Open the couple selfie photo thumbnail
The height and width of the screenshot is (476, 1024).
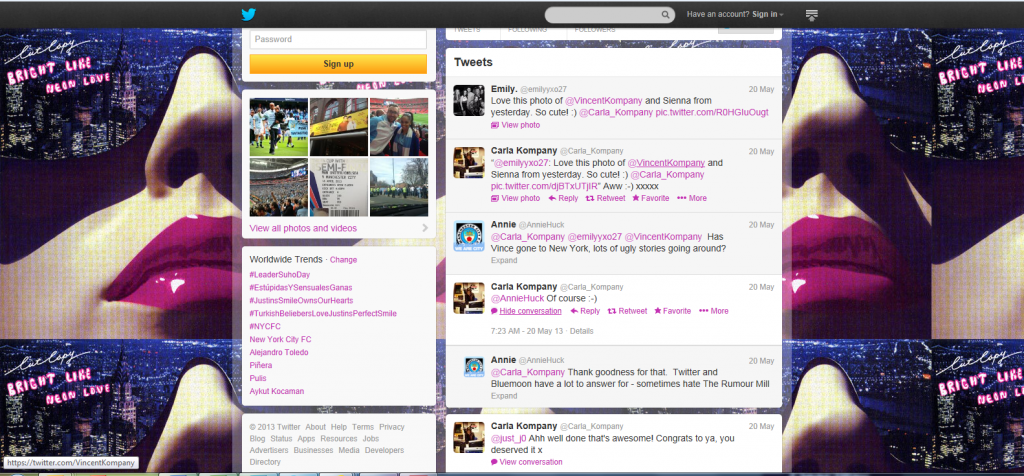coord(399,127)
